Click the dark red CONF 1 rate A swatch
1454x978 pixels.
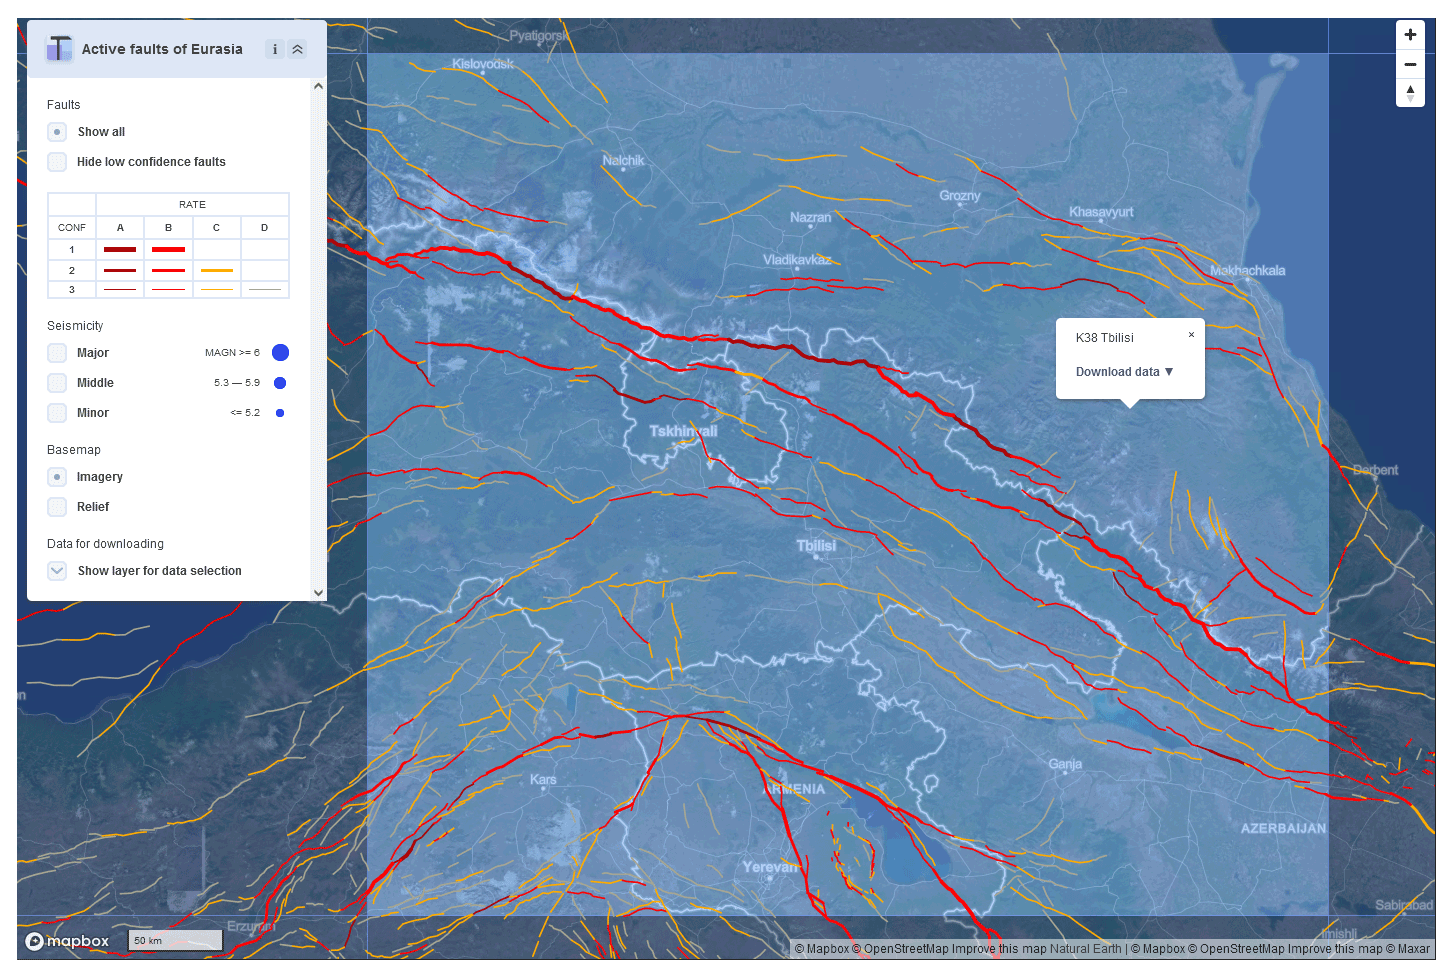[120, 250]
